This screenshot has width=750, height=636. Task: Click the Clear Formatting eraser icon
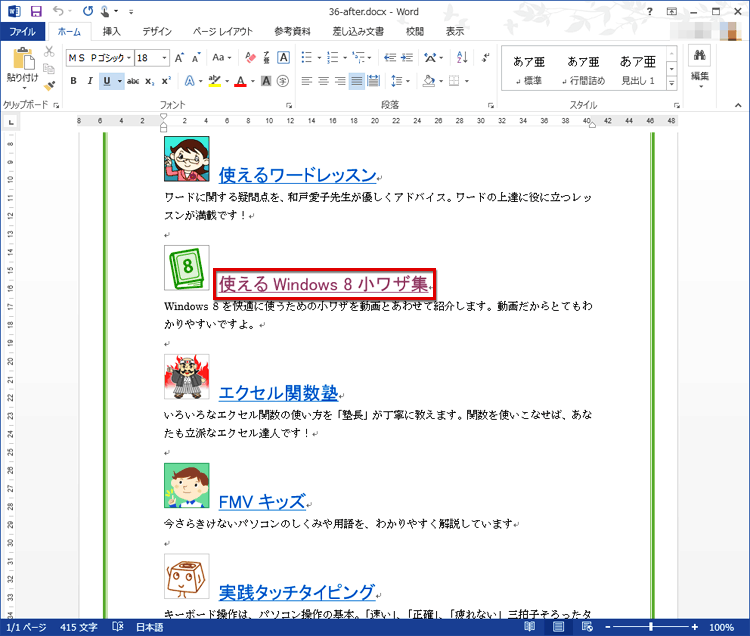(250, 58)
